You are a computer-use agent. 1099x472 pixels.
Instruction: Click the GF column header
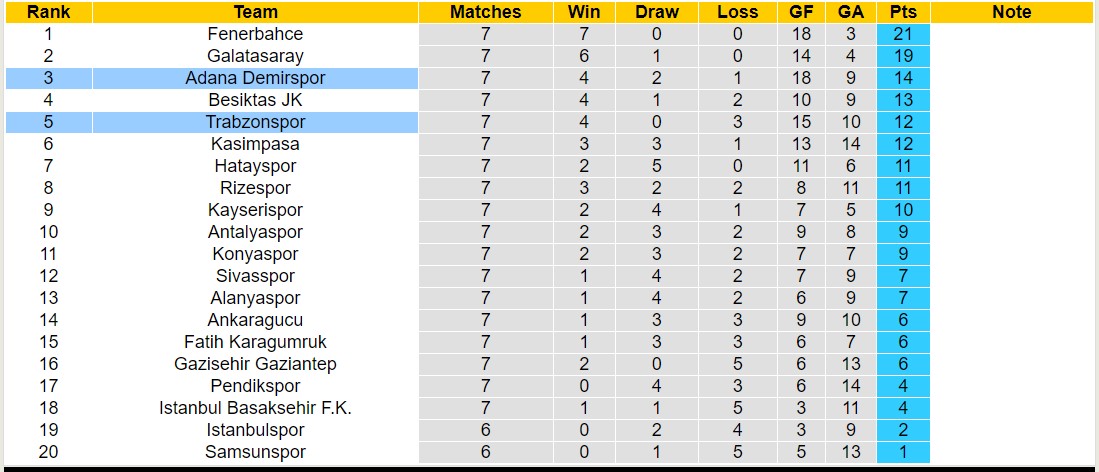click(x=801, y=12)
